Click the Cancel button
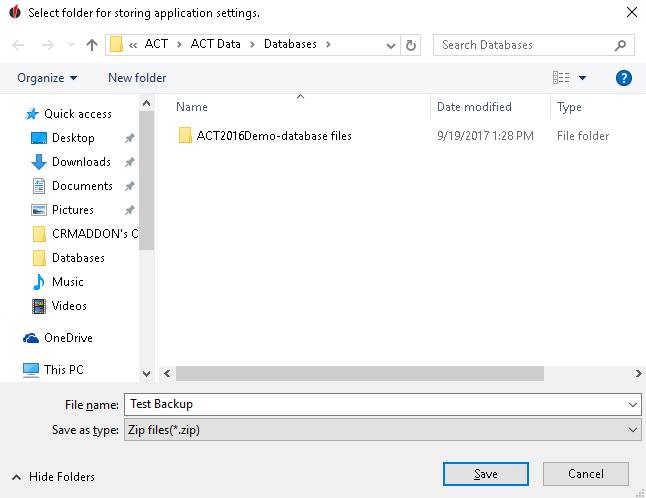This screenshot has height=498, width=646. 585,474
